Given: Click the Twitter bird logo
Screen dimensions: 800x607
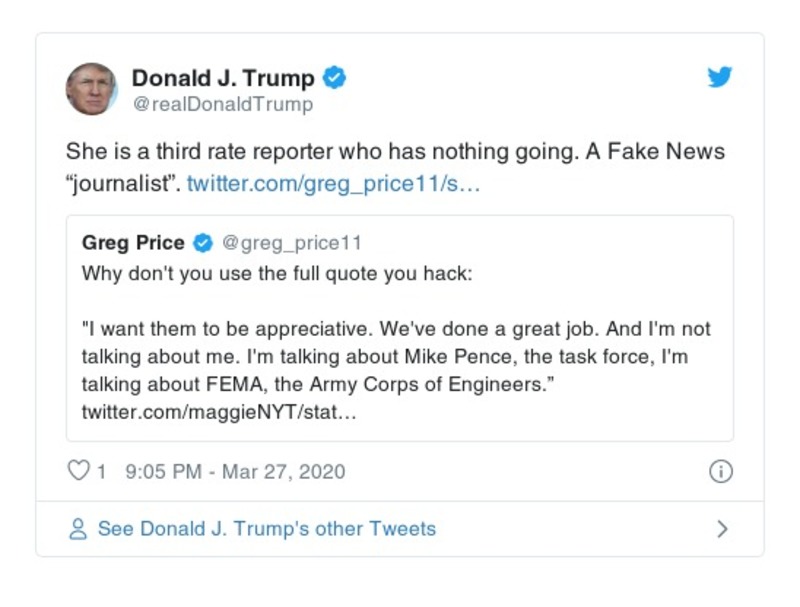Looking at the screenshot, I should [x=719, y=77].
